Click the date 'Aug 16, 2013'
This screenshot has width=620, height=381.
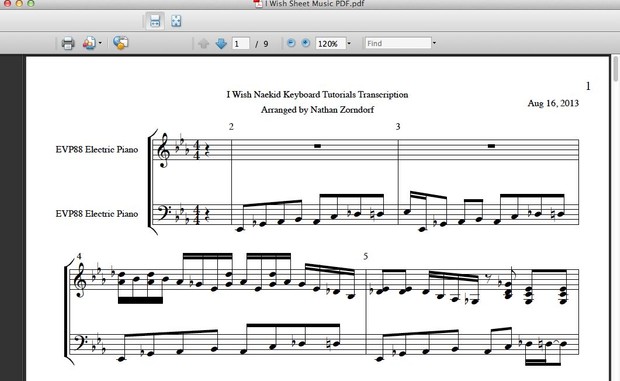coord(553,103)
